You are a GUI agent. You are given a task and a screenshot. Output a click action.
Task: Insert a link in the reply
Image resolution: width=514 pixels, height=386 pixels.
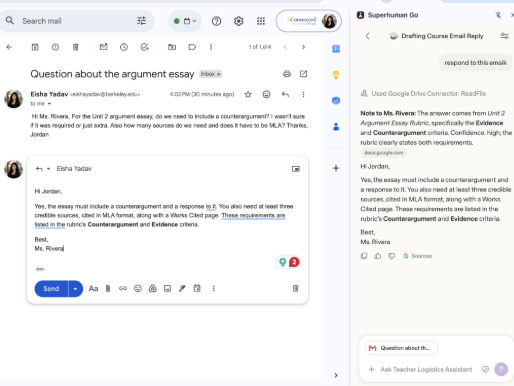click(x=123, y=288)
